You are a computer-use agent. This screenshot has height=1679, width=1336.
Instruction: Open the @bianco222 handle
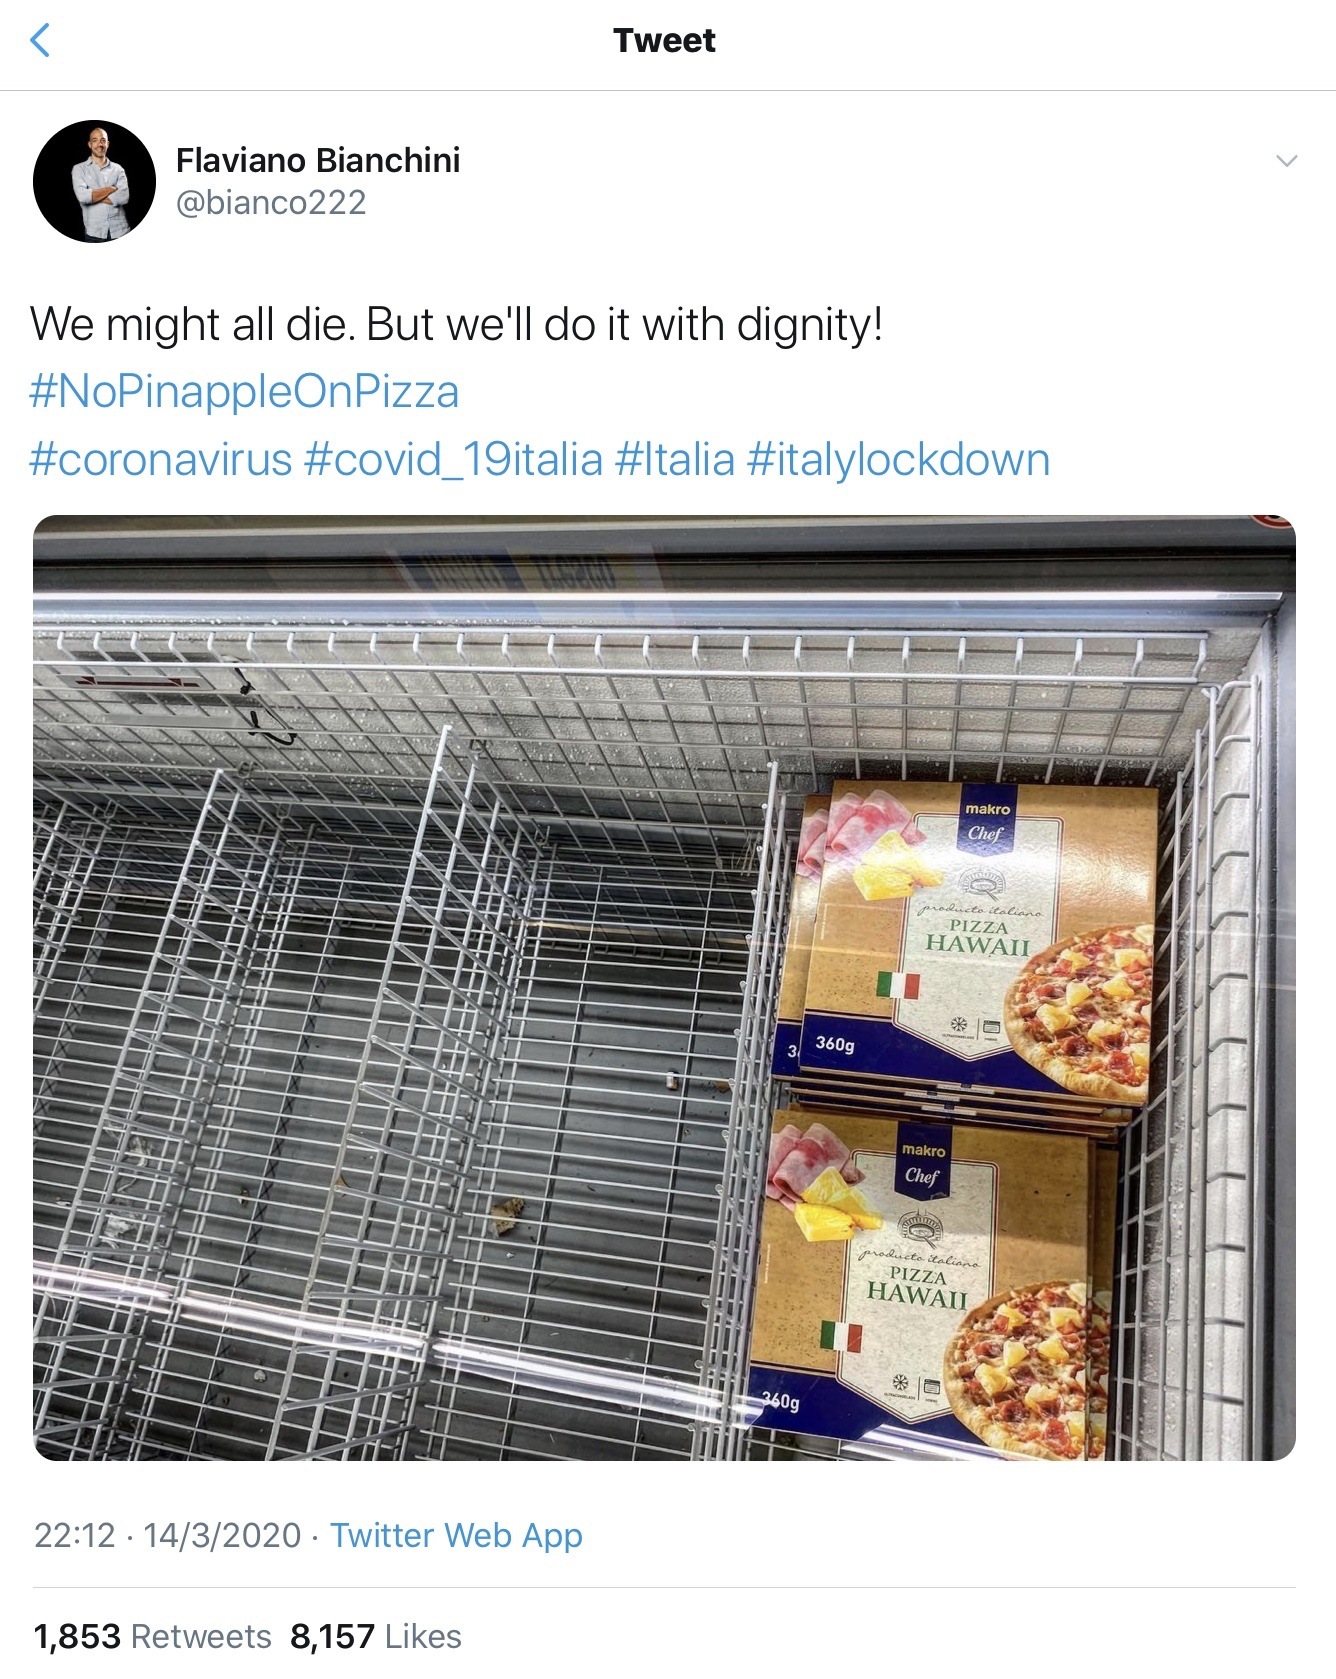click(x=271, y=202)
